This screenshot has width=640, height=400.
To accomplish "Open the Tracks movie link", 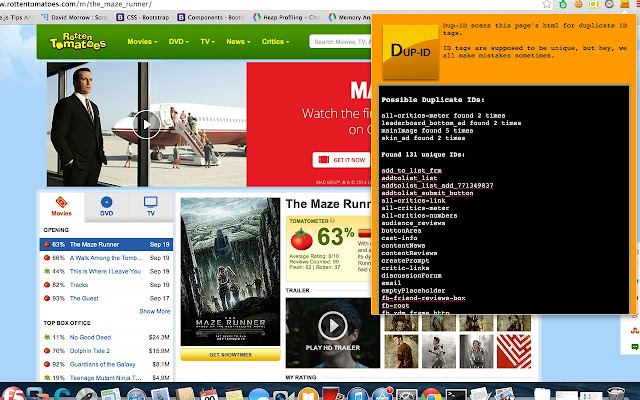I will [79, 285].
